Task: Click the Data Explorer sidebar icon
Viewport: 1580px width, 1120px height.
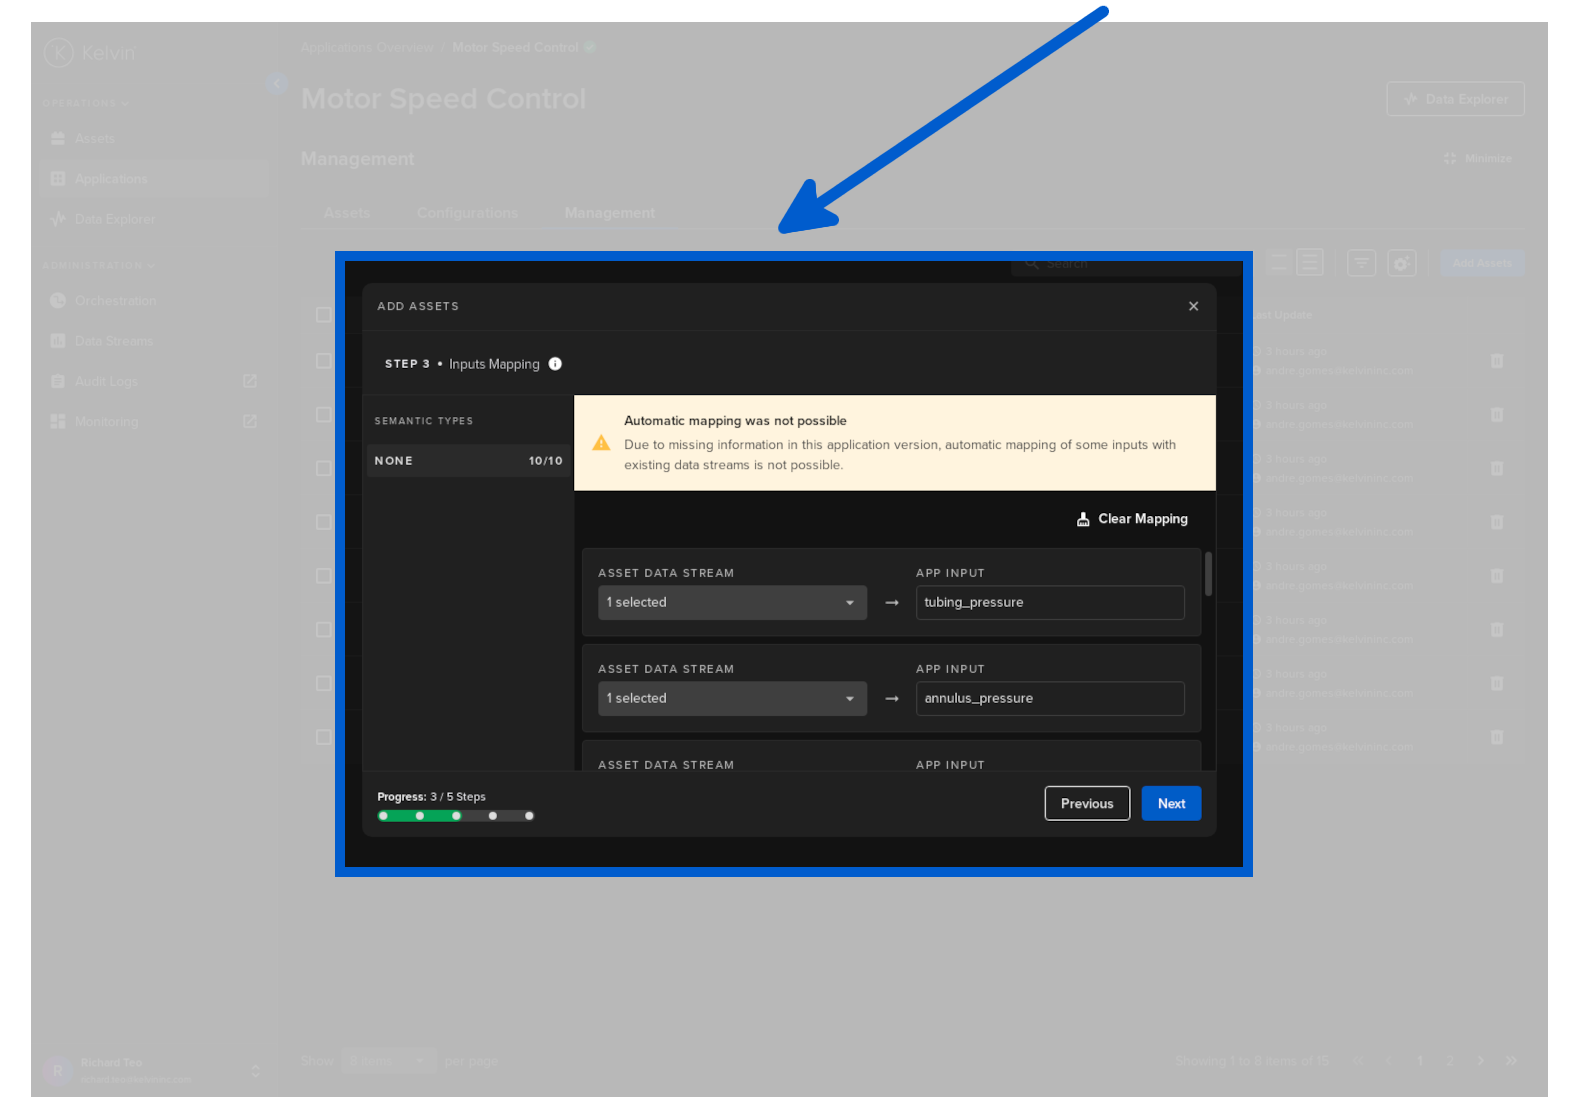Action: coord(58,219)
